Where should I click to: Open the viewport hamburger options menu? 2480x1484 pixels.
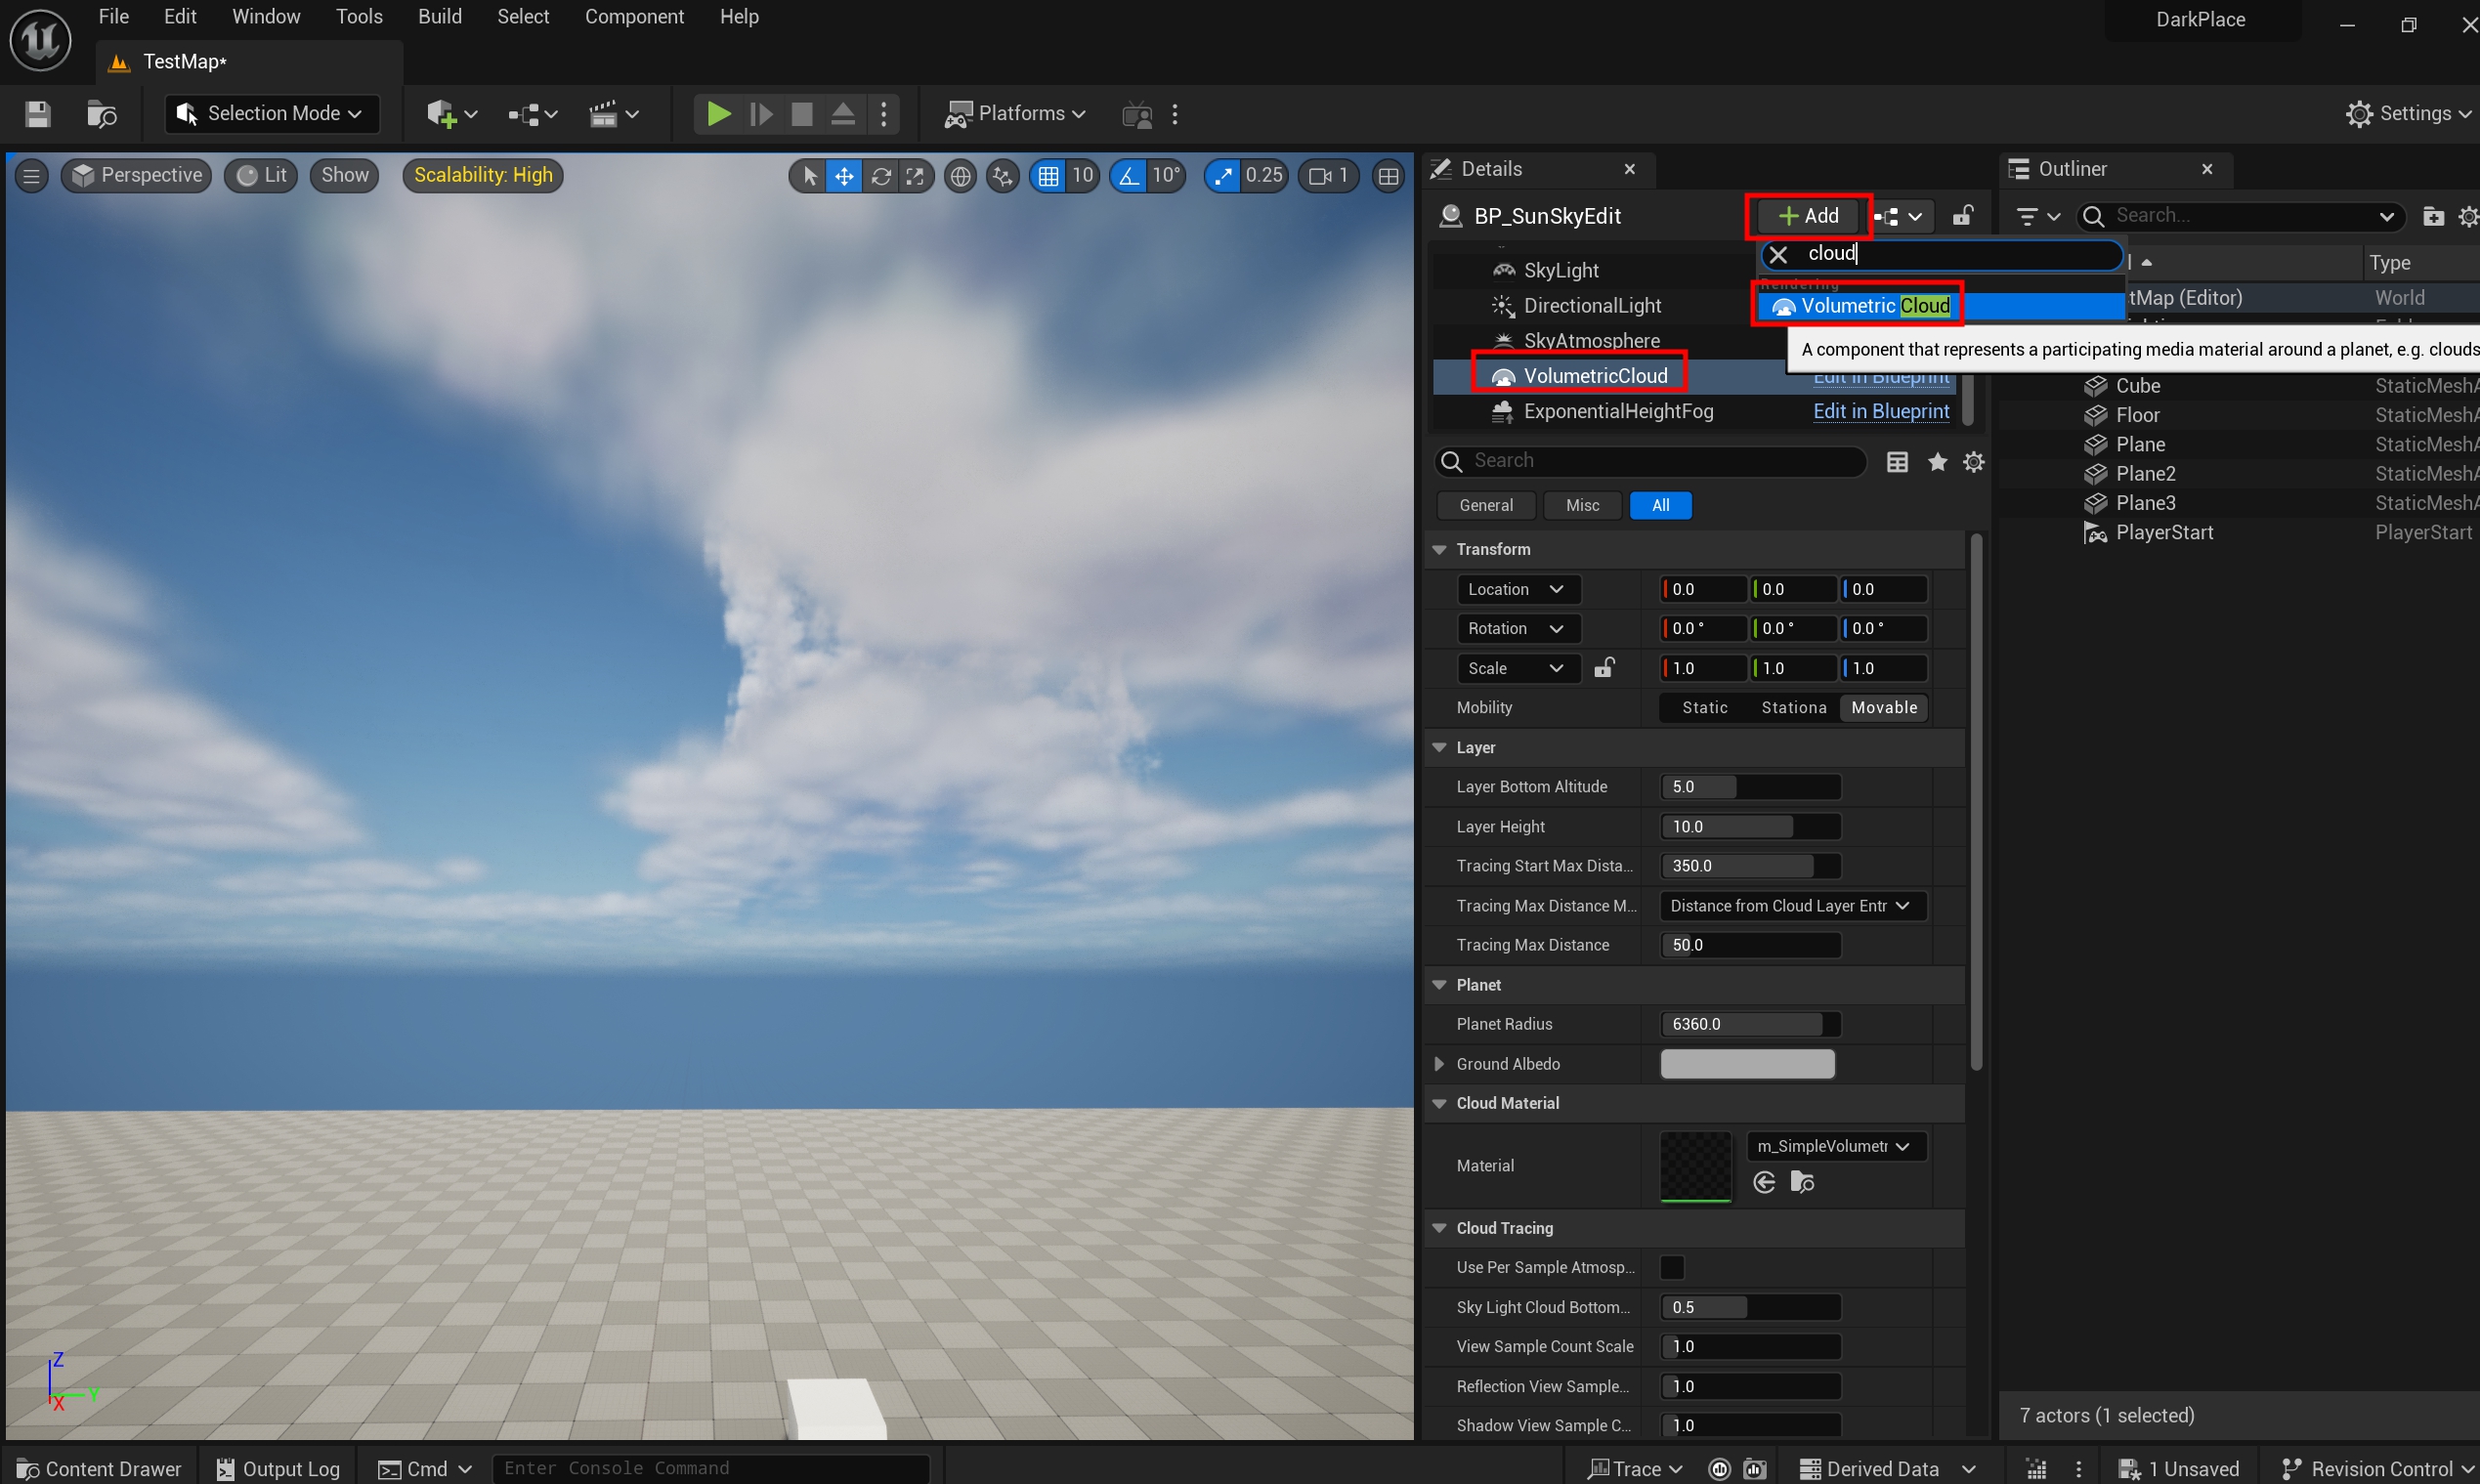pyautogui.click(x=31, y=176)
